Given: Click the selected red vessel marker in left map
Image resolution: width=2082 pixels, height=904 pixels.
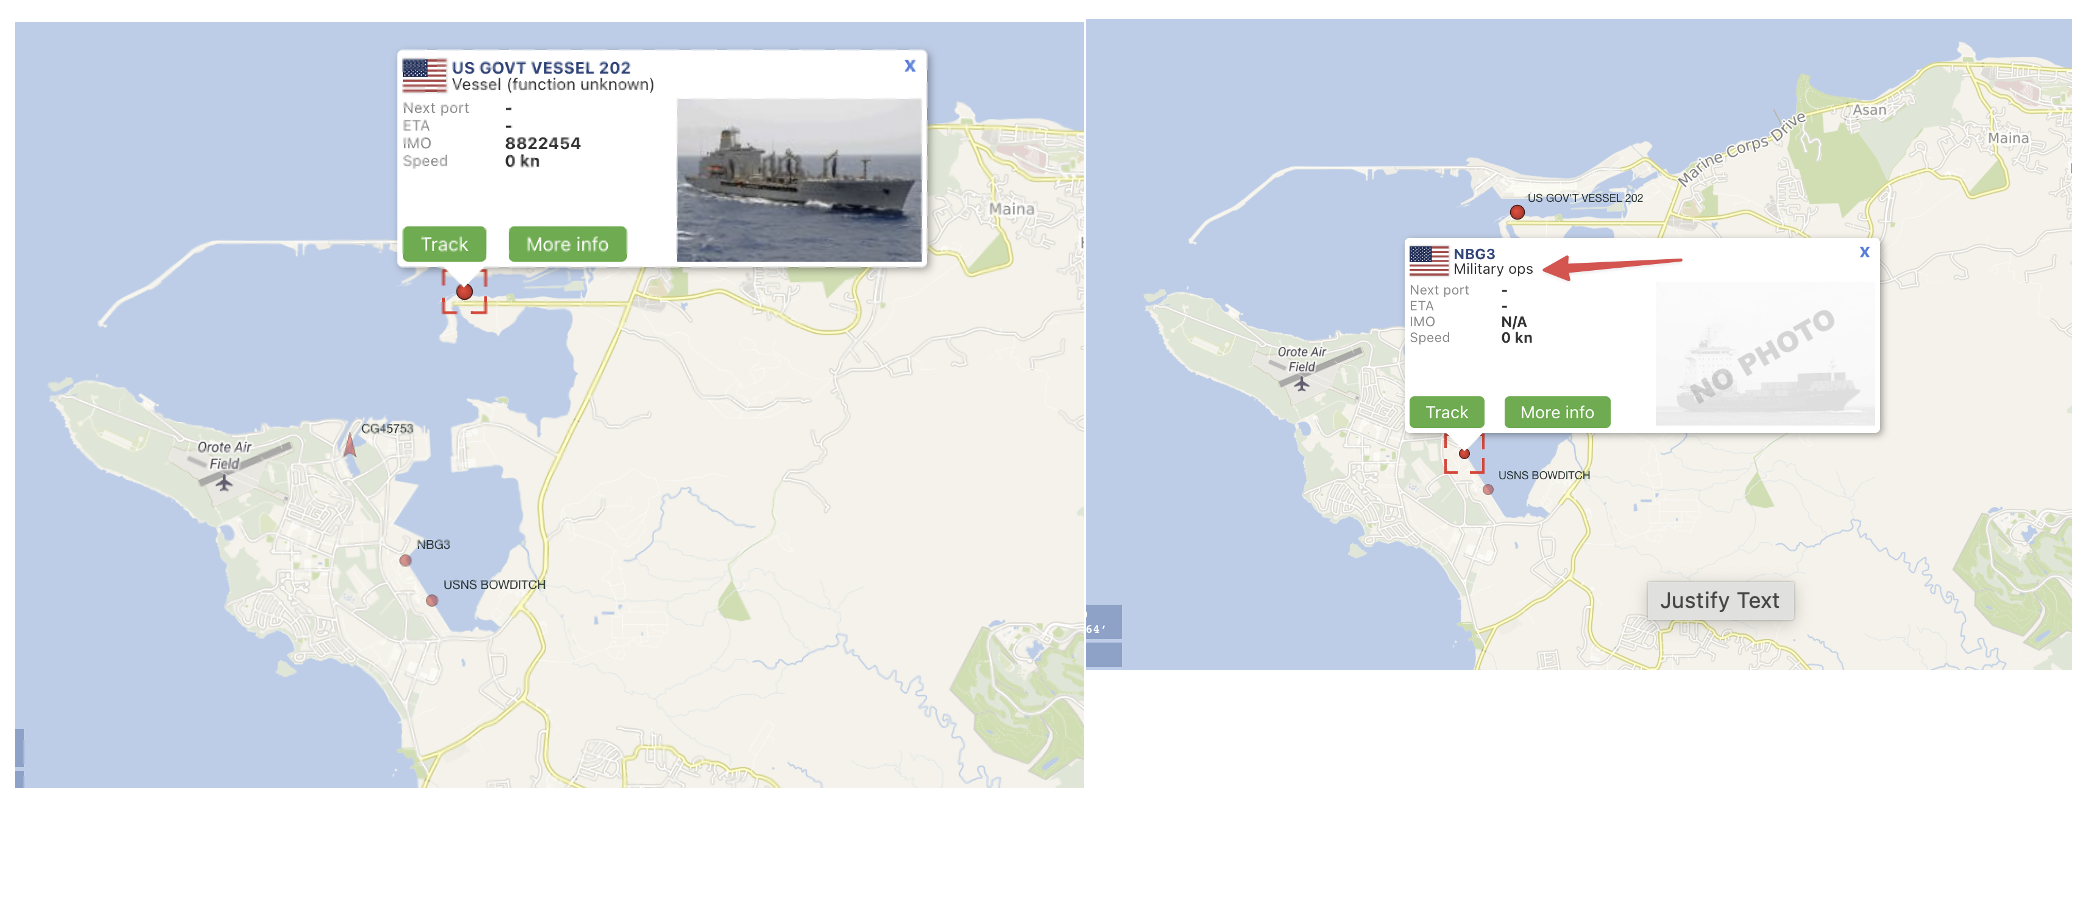Looking at the screenshot, I should 464,292.
